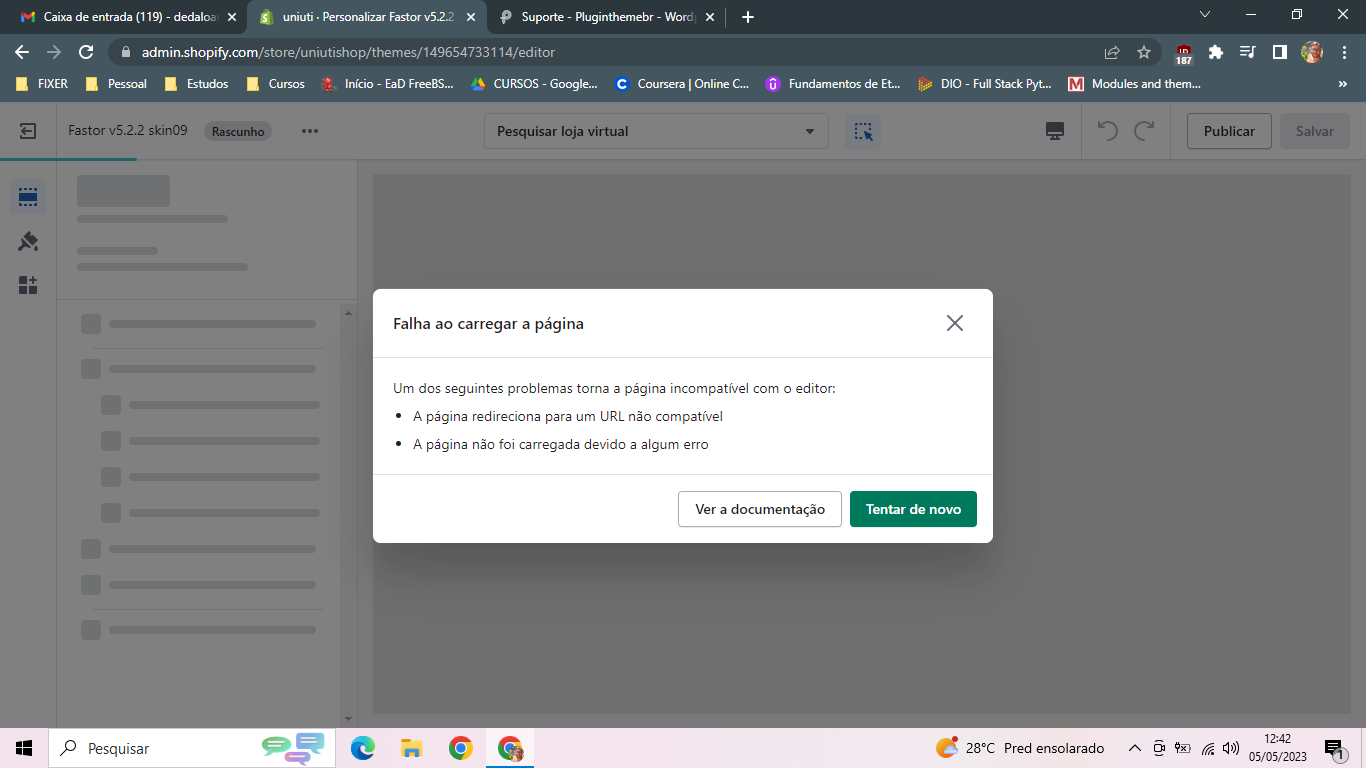Open the red extension with the 187 badge
This screenshot has width=1366, height=768.
tap(1184, 53)
